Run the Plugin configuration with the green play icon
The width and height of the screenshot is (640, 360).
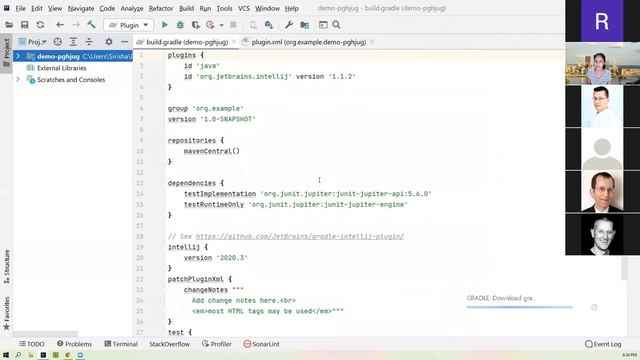[x=164, y=25]
